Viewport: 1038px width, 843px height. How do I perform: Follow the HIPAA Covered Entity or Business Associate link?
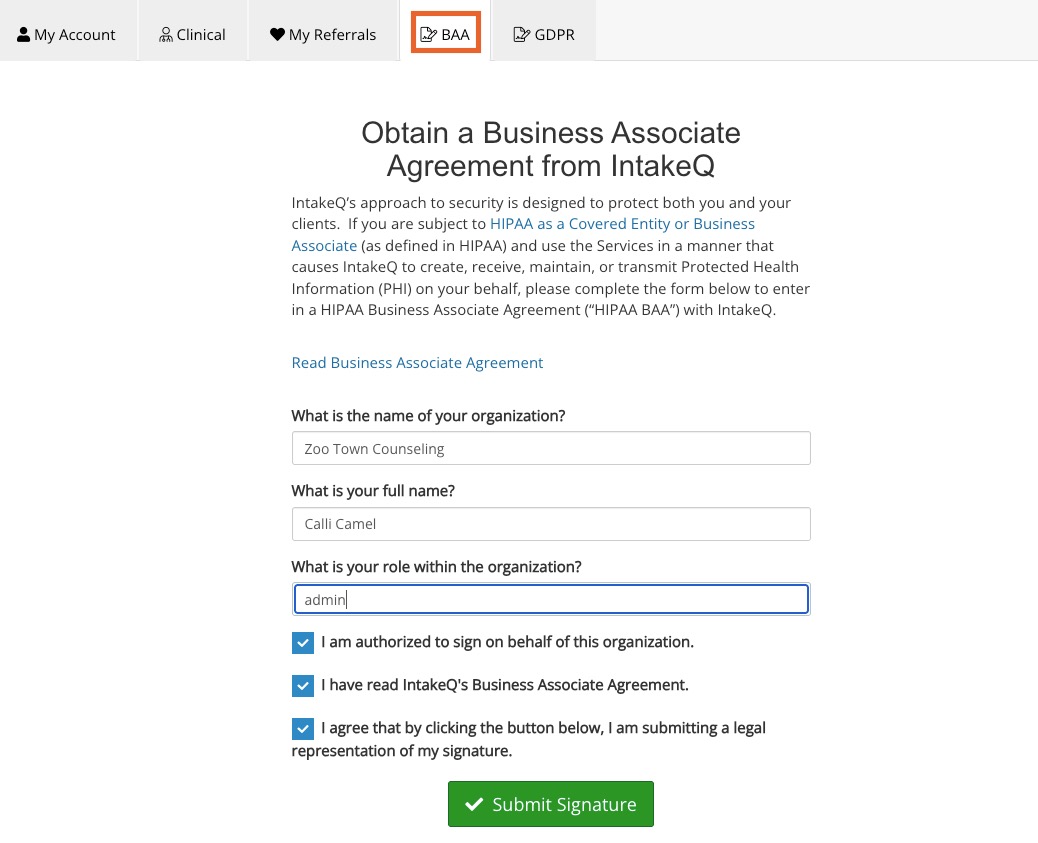(523, 234)
